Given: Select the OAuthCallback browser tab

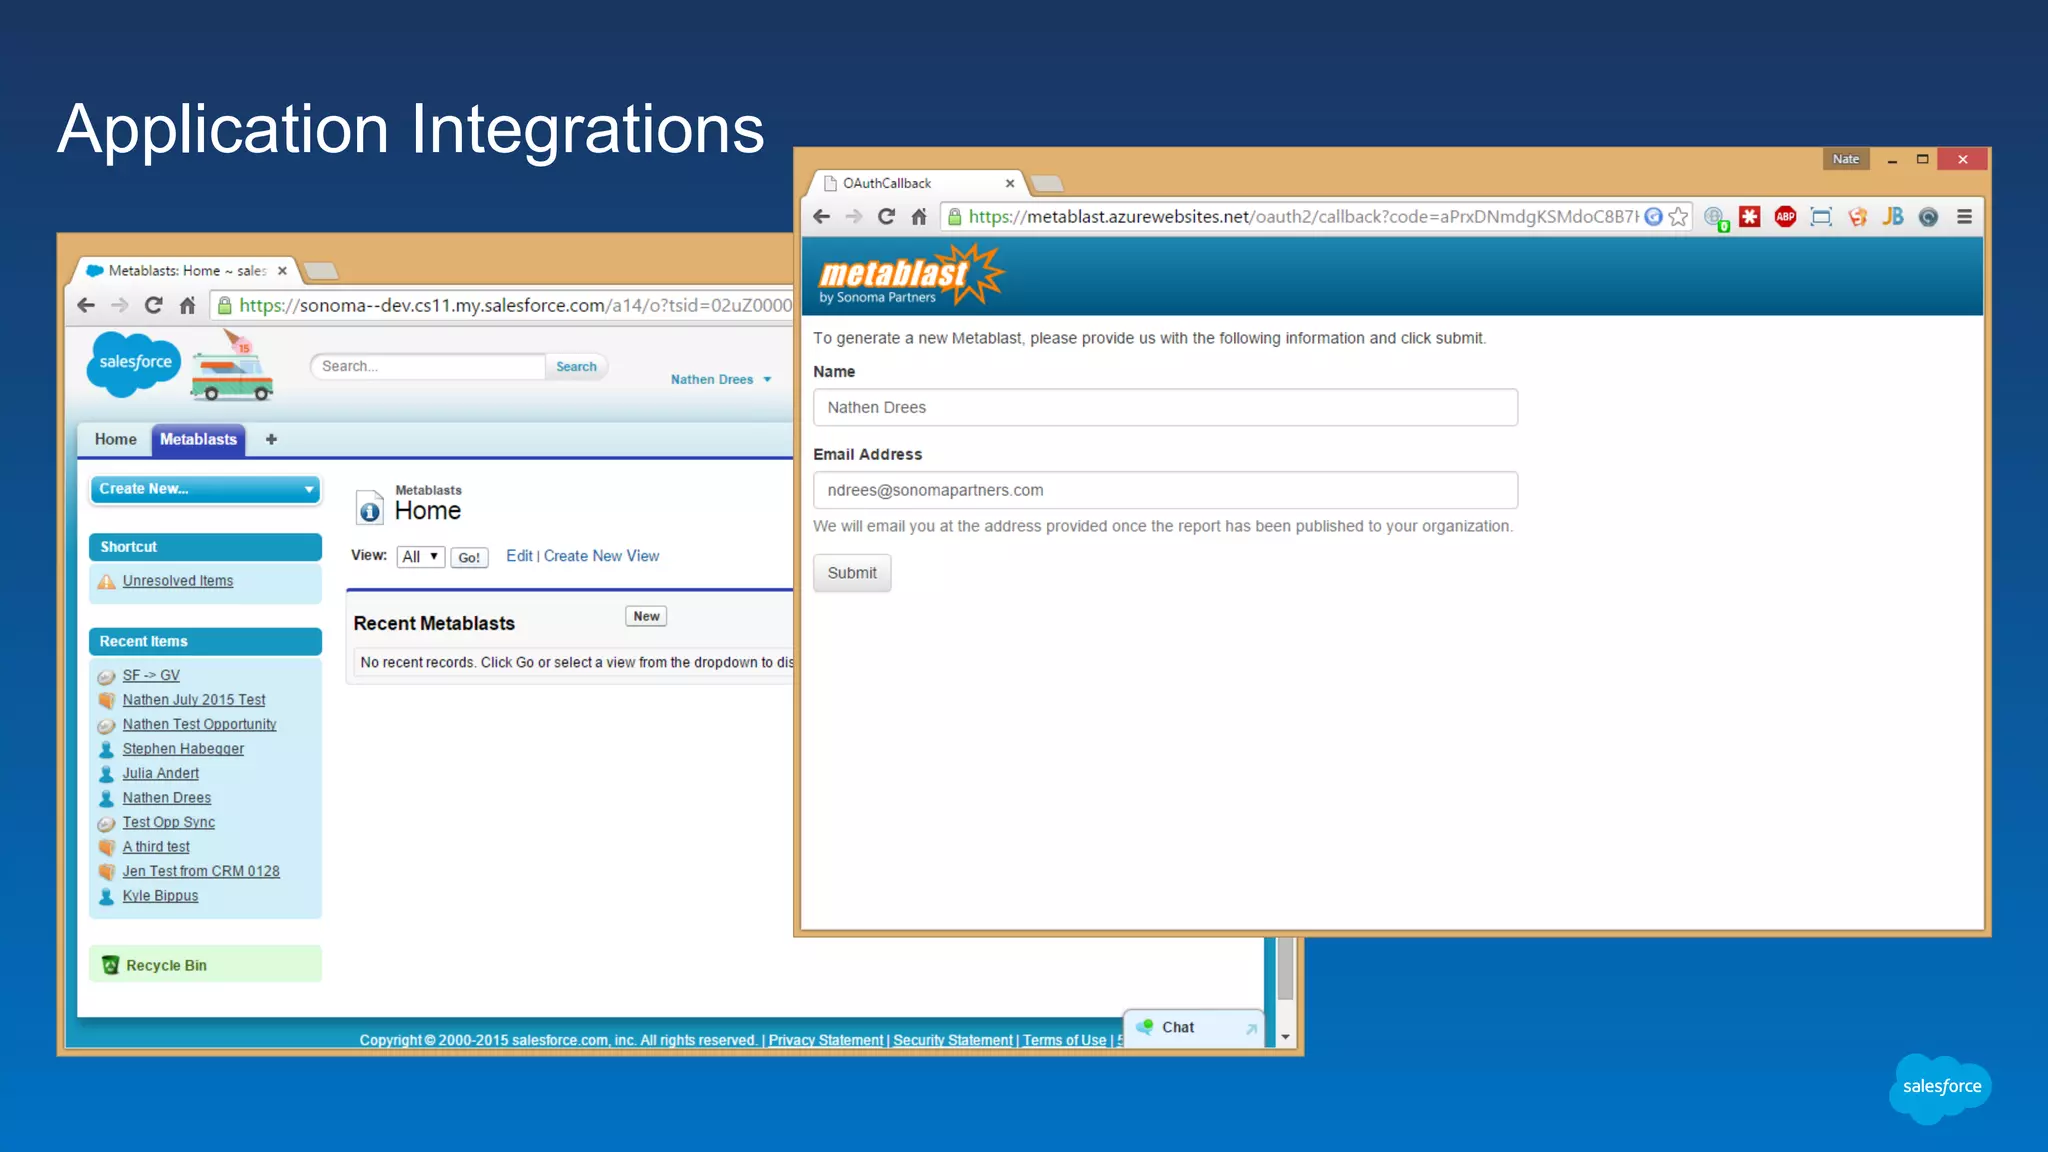Looking at the screenshot, I should point(915,183).
